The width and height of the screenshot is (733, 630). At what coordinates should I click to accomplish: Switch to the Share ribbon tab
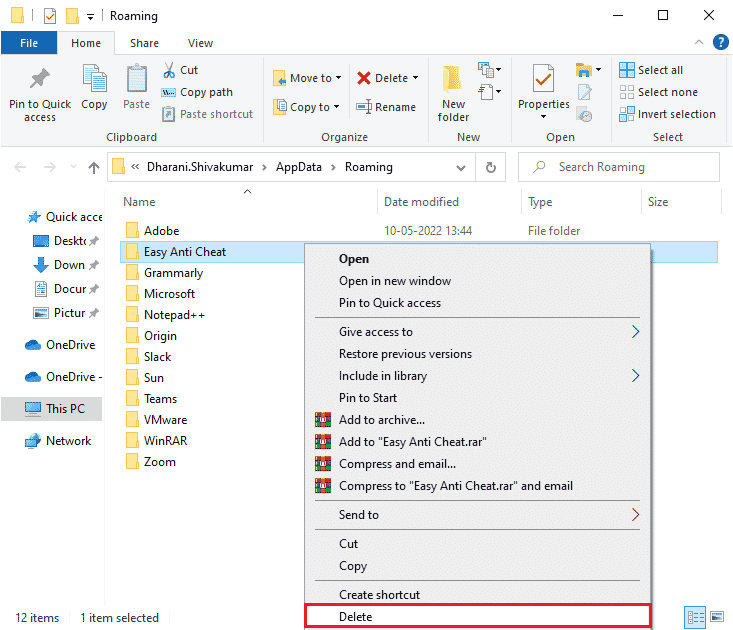(x=144, y=43)
